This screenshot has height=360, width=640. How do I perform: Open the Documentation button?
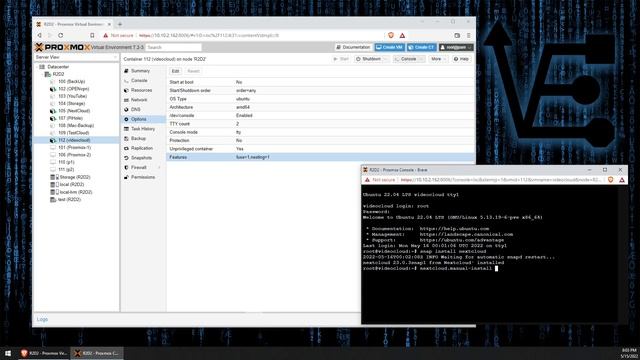pos(353,47)
